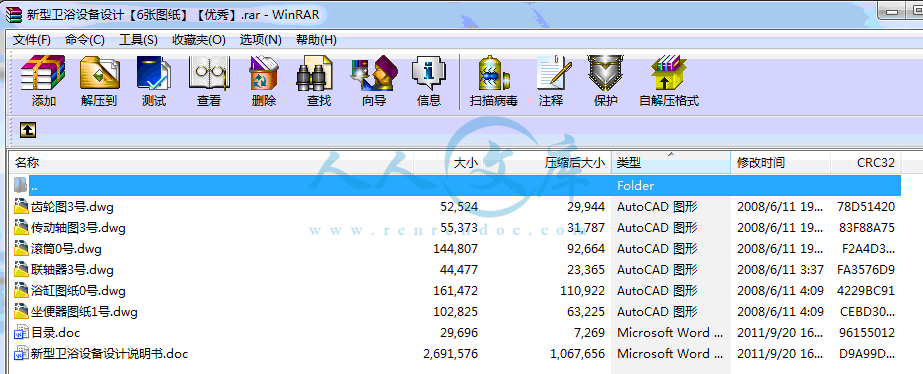This screenshot has width=923, height=374.
Task: Open the 文件(F) menu
Action: tap(32, 39)
